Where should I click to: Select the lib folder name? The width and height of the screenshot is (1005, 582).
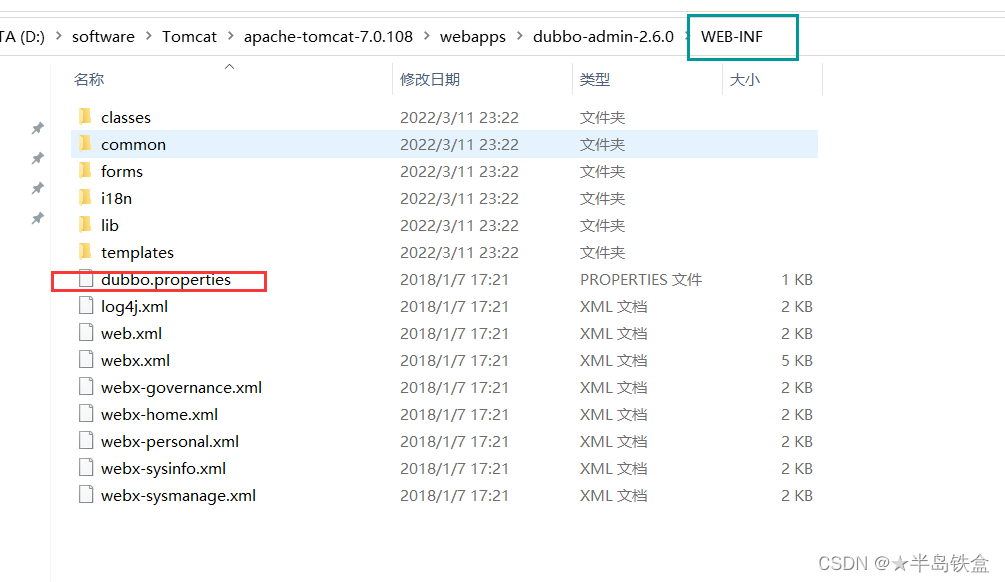tap(110, 225)
